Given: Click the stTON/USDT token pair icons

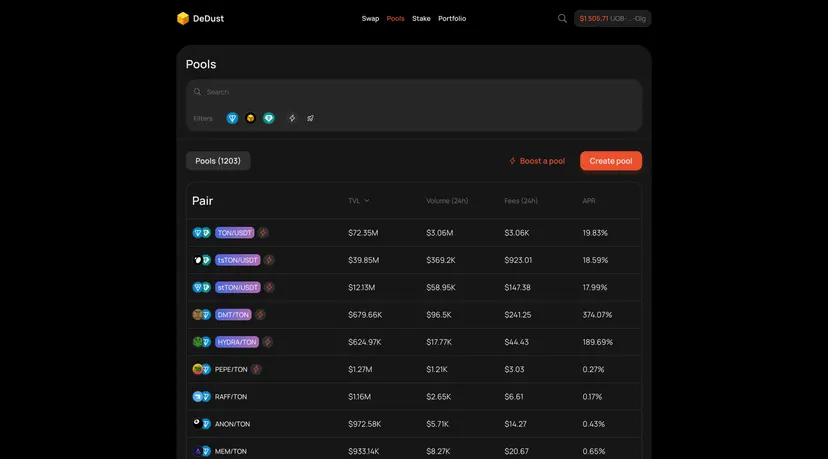Looking at the screenshot, I should tap(202, 287).
